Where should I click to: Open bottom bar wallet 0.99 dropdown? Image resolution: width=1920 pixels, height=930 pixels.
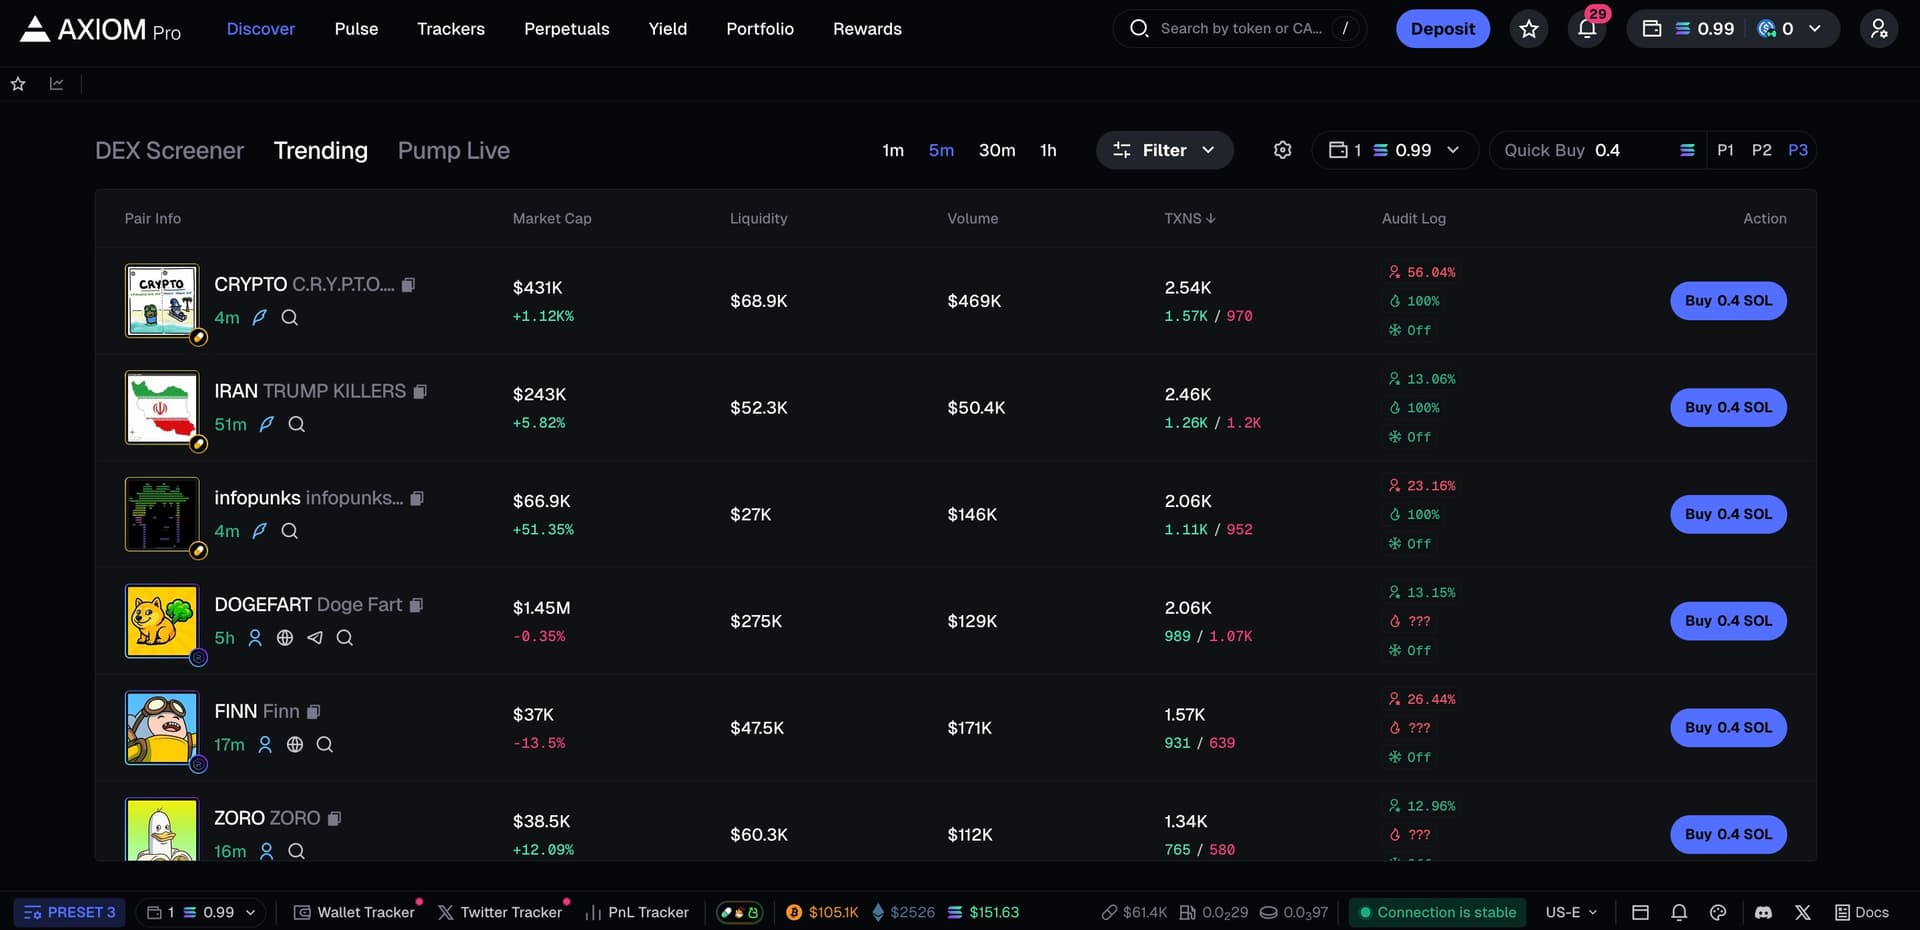tap(201, 912)
